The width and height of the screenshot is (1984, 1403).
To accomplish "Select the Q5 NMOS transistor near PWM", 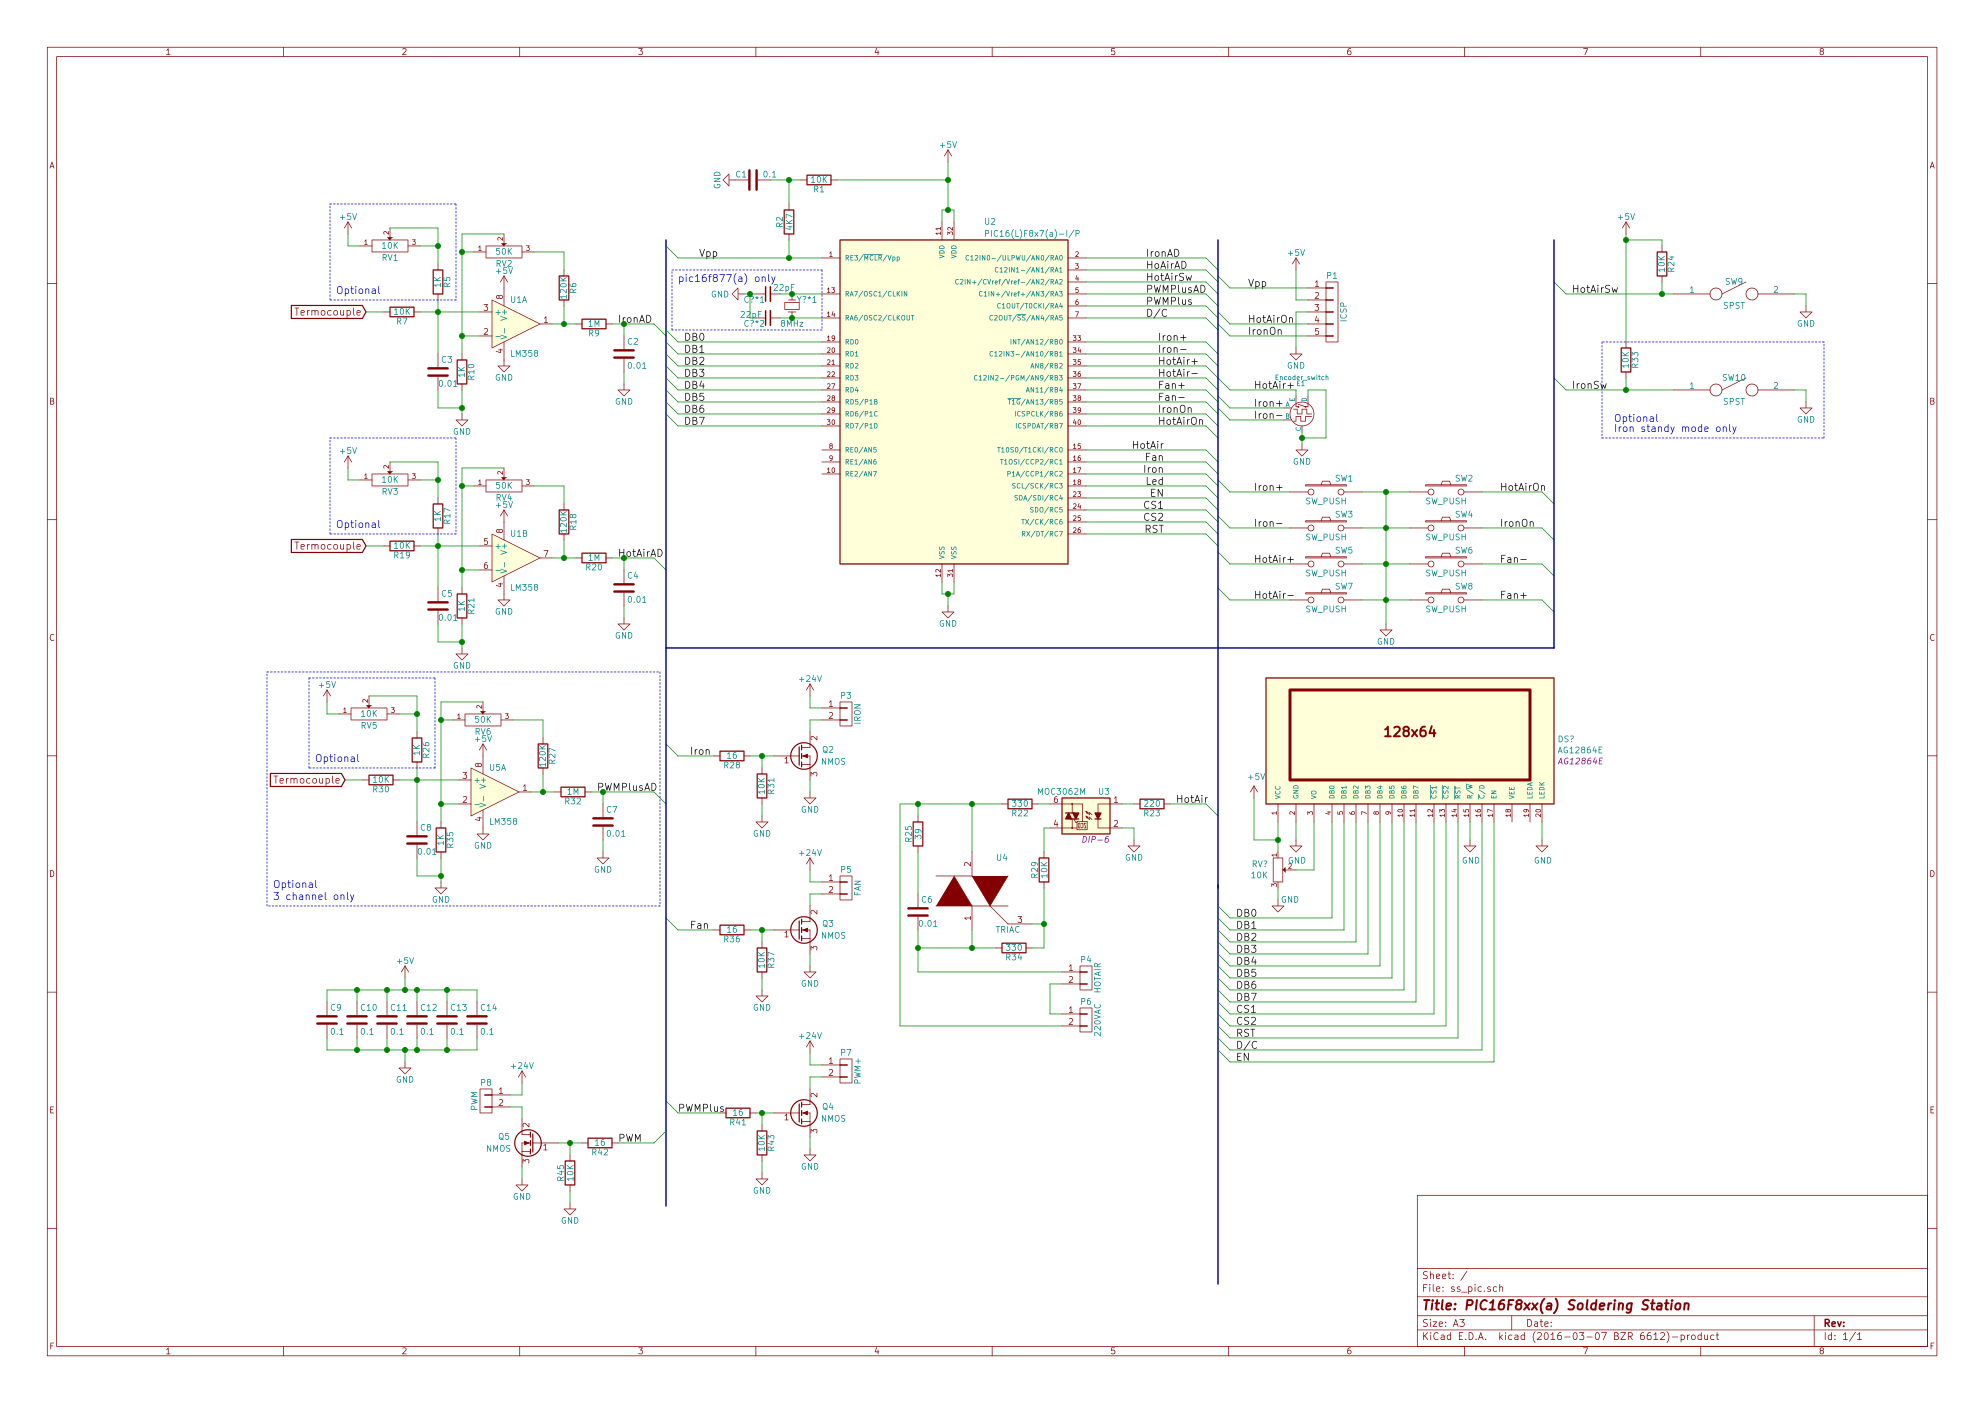I will (x=527, y=1143).
